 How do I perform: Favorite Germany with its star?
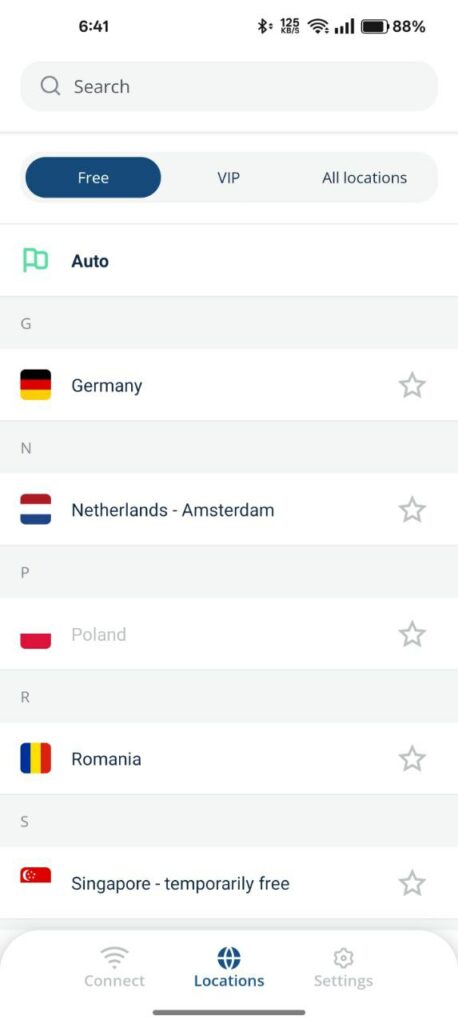click(412, 385)
